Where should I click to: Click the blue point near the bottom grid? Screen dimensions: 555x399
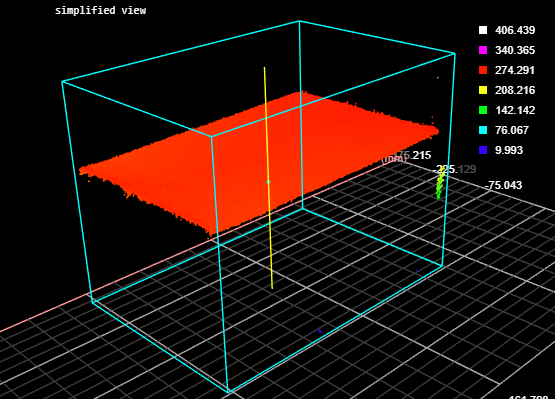pos(320,331)
